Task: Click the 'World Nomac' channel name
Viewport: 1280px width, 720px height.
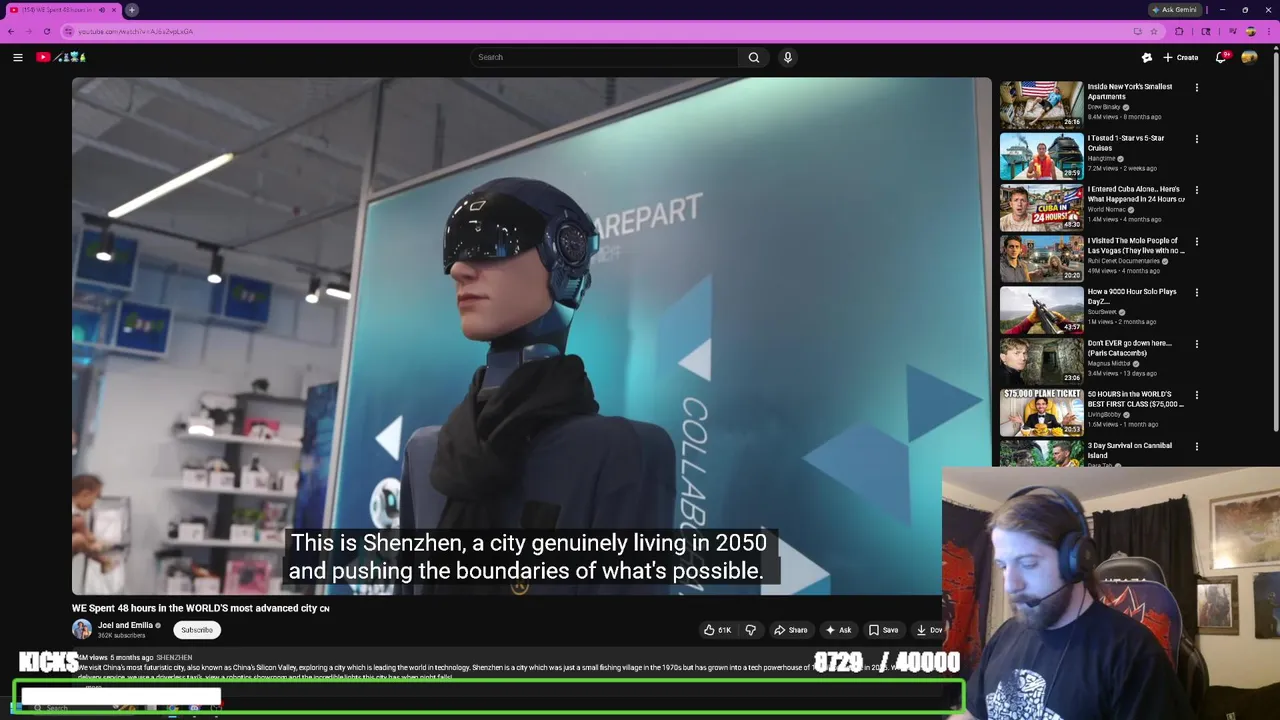Action: [1107, 210]
